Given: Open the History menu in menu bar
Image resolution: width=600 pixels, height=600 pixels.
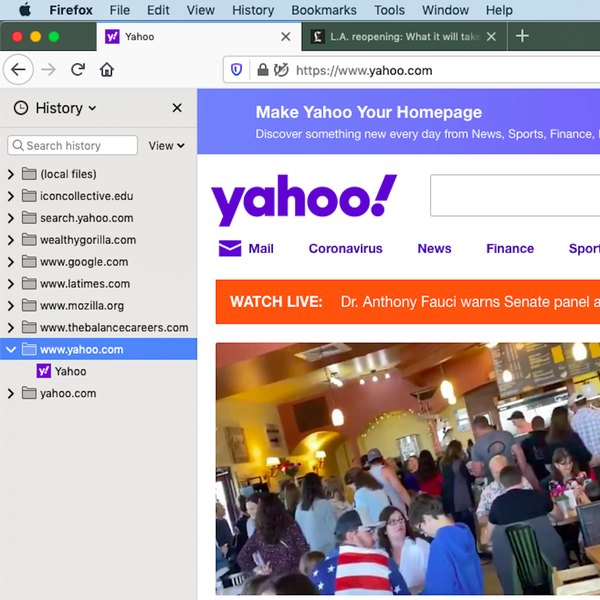Looking at the screenshot, I should (253, 10).
